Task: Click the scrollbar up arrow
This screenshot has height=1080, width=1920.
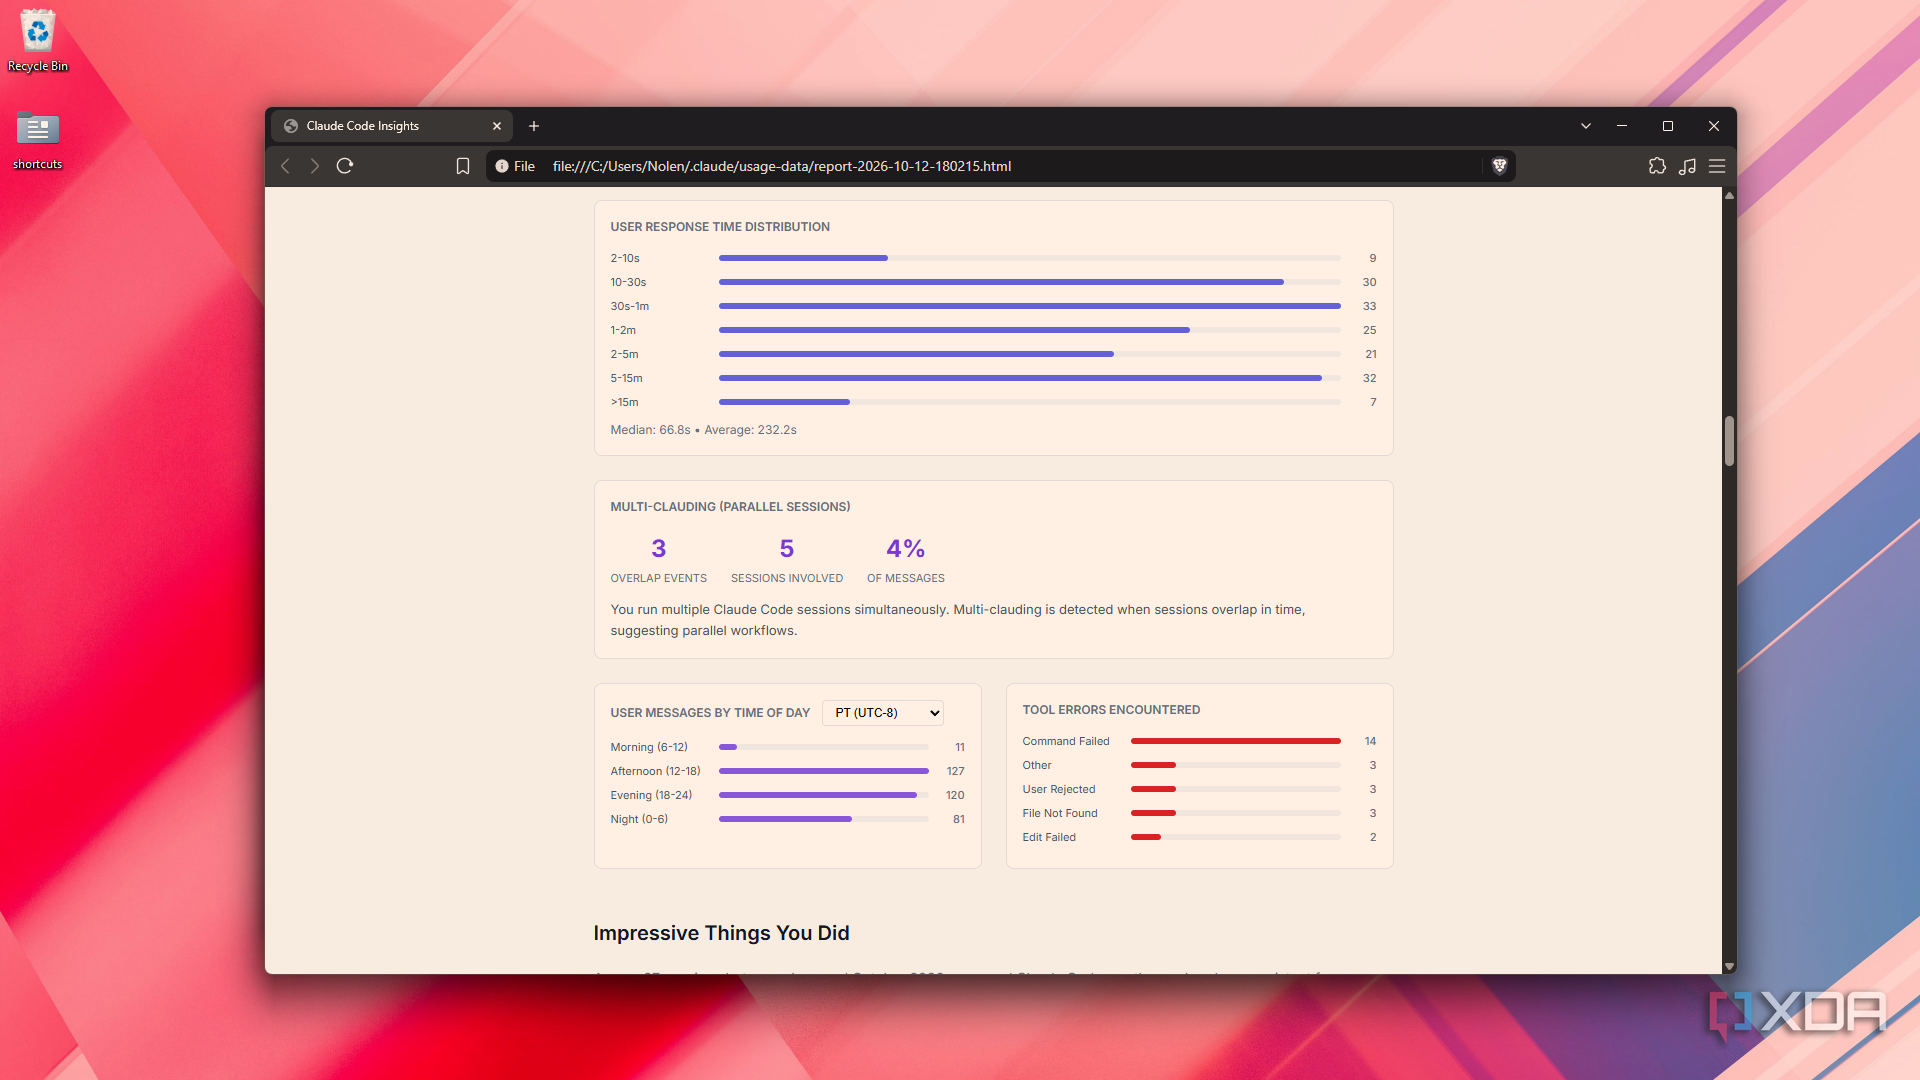Action: [x=1729, y=196]
